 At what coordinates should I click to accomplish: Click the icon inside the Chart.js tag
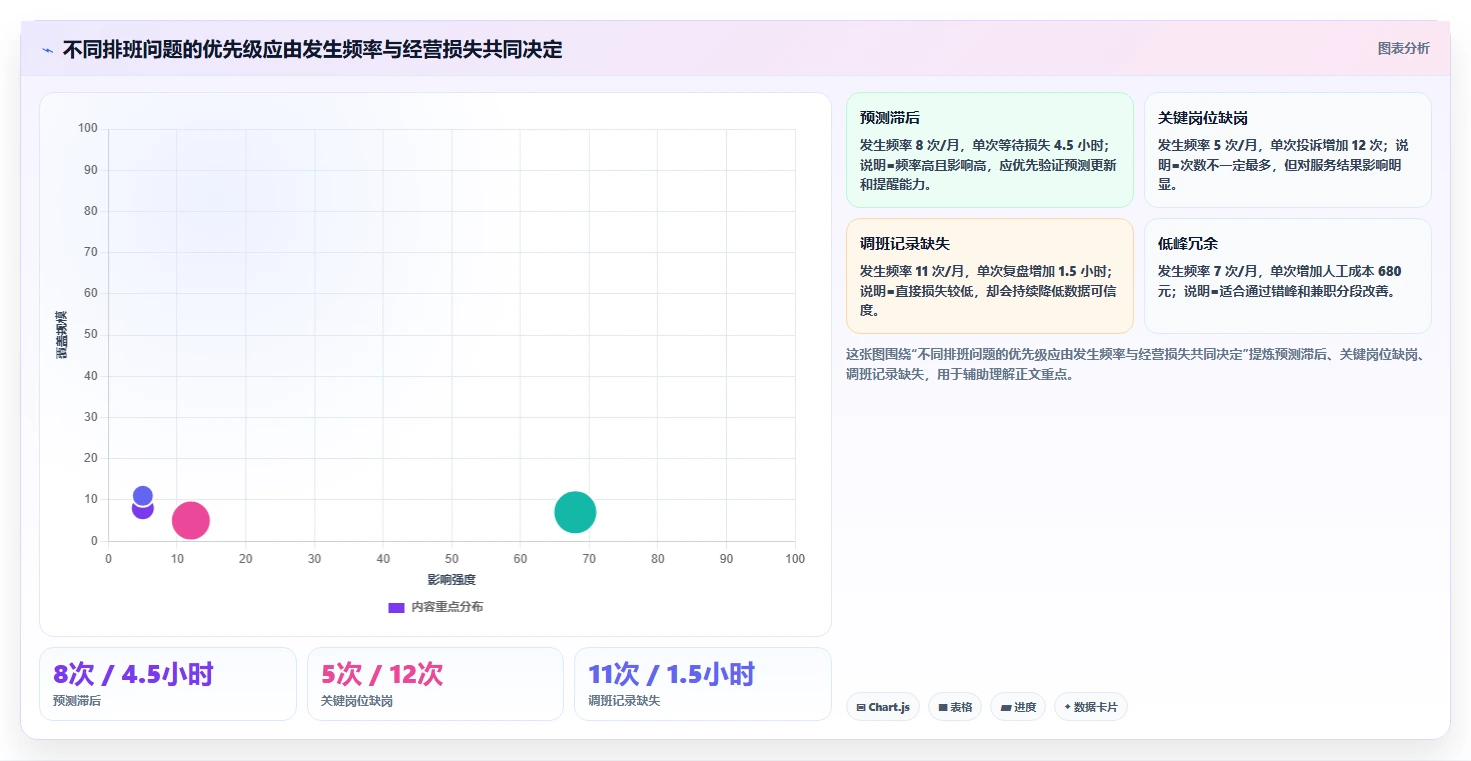coord(861,707)
